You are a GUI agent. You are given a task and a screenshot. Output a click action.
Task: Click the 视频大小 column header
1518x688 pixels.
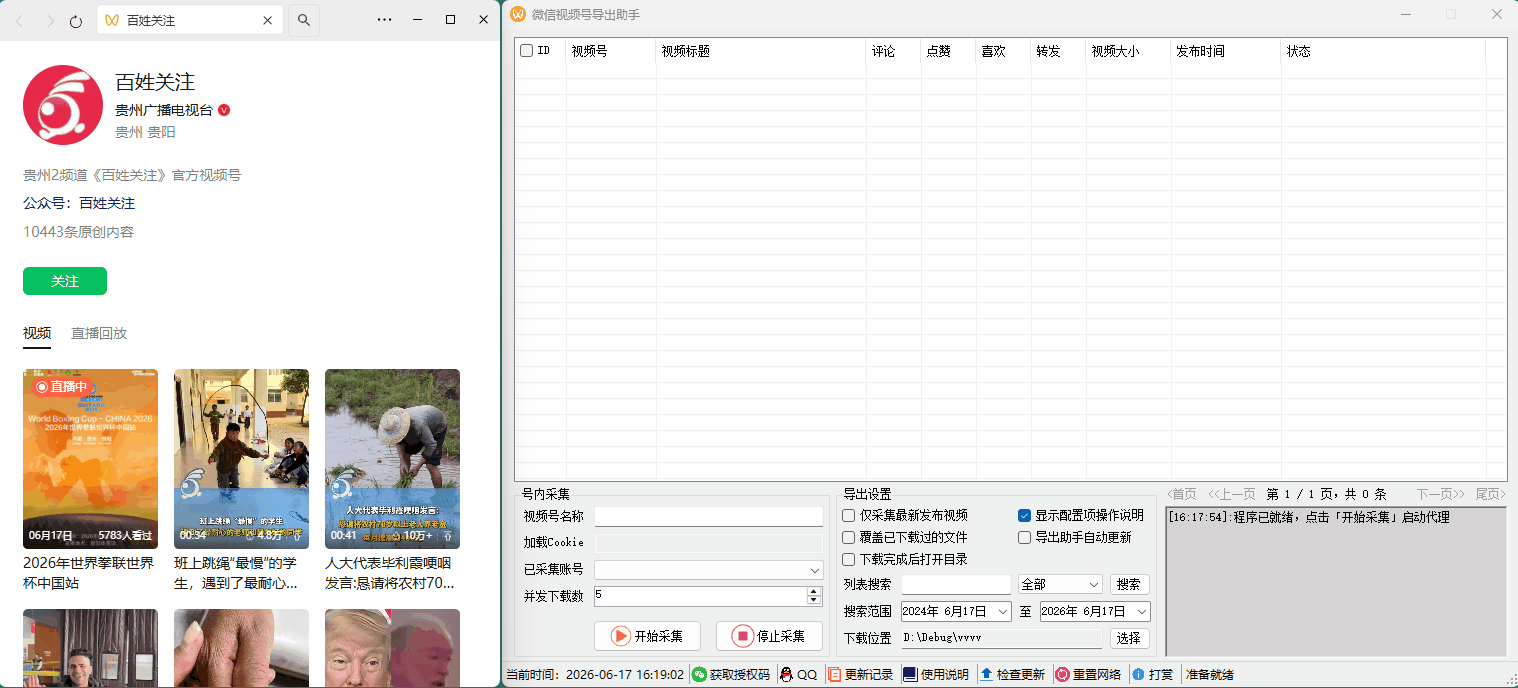1128,51
